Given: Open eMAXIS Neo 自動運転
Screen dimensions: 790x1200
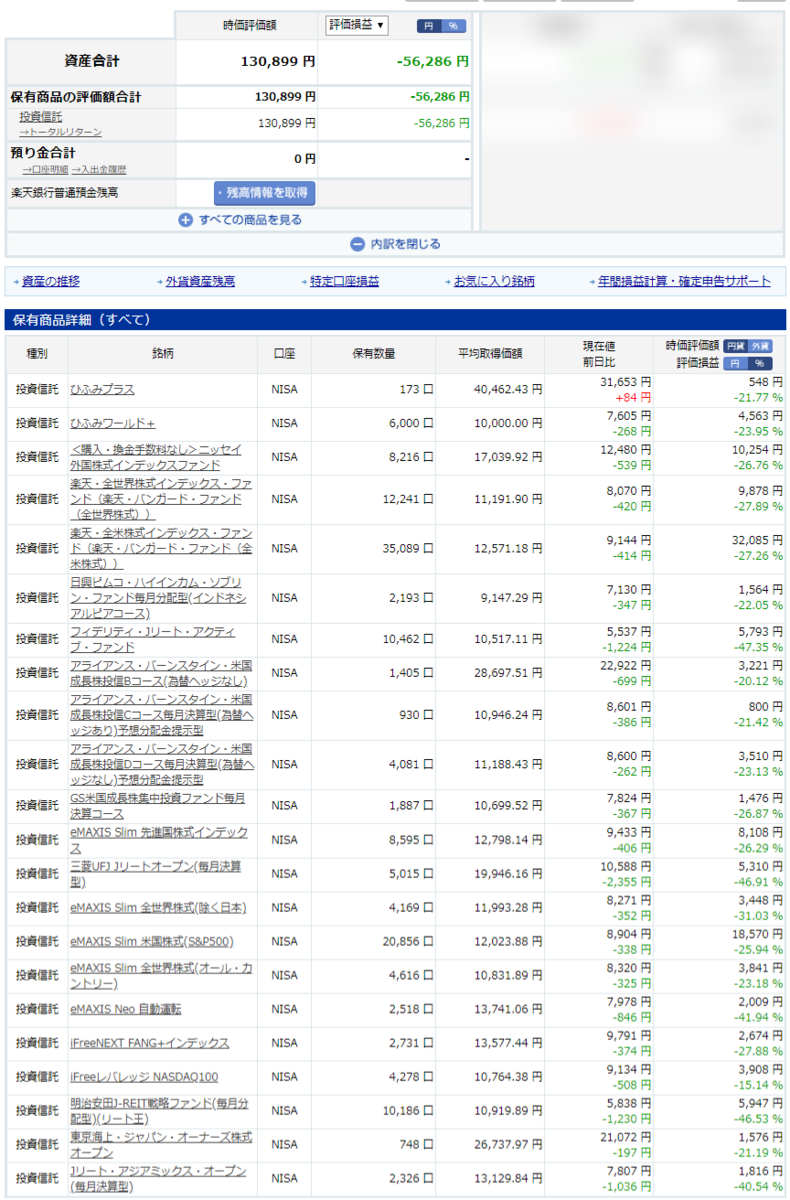Looking at the screenshot, I should tap(126, 1010).
